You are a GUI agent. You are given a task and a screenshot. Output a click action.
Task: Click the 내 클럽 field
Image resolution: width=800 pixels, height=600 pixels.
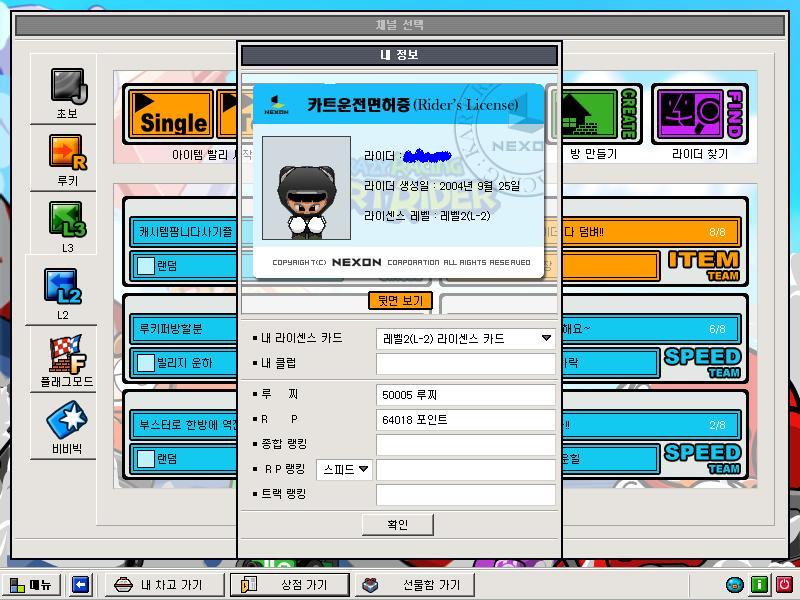point(465,364)
